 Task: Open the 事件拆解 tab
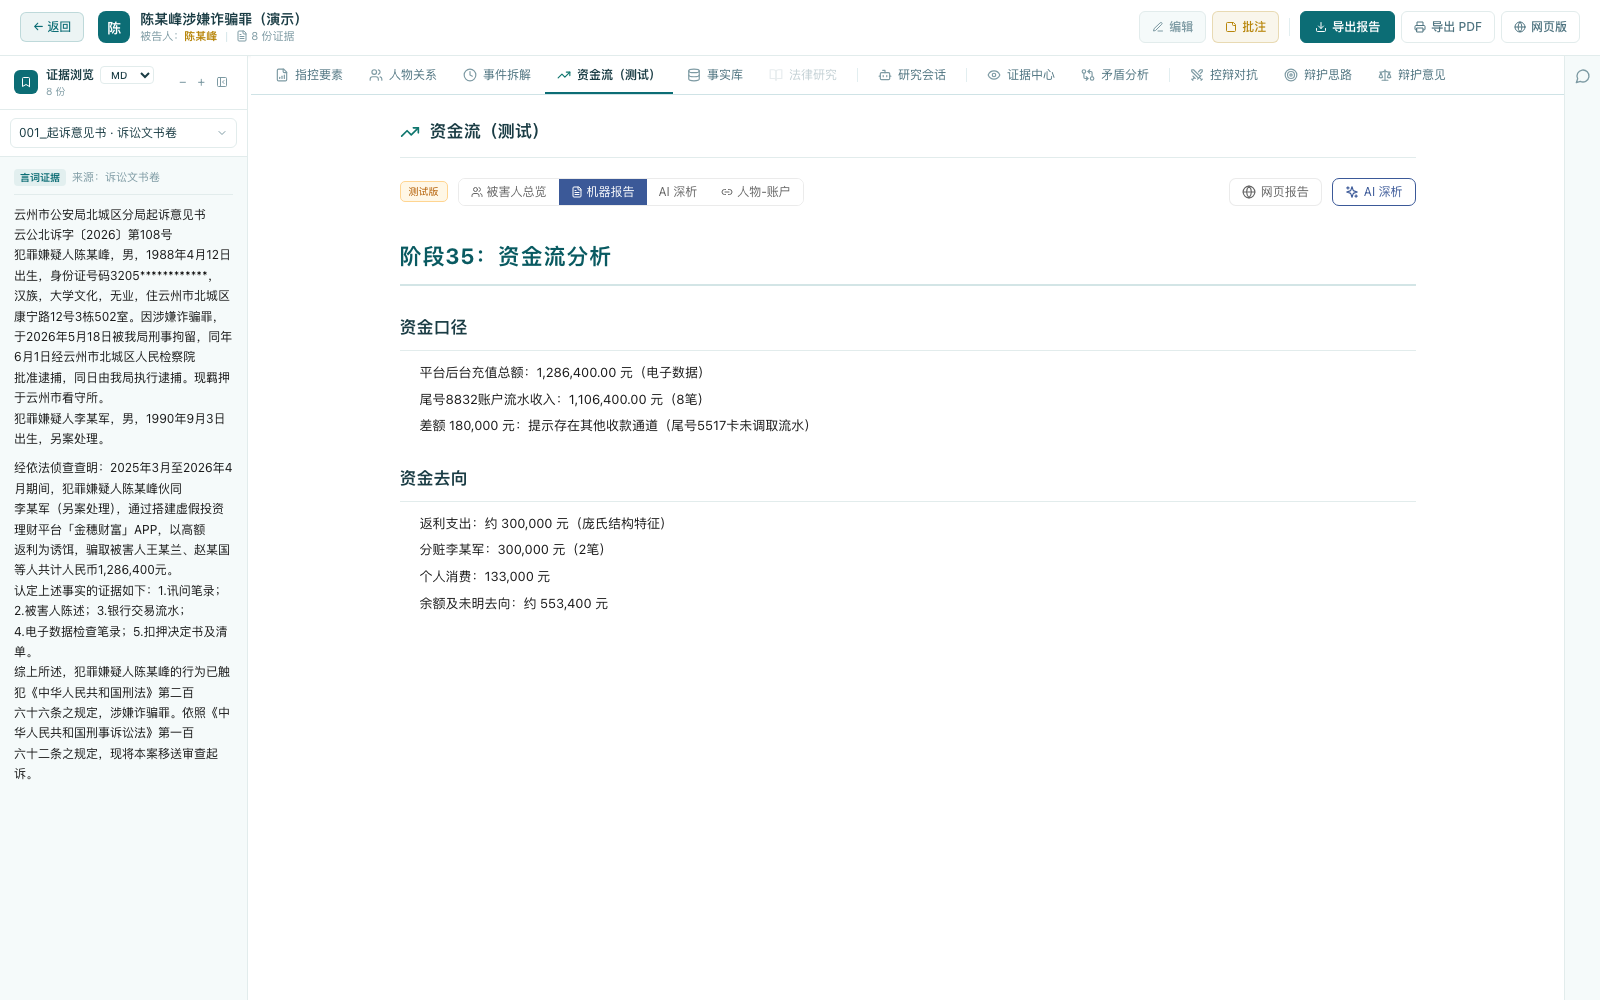[x=497, y=75]
